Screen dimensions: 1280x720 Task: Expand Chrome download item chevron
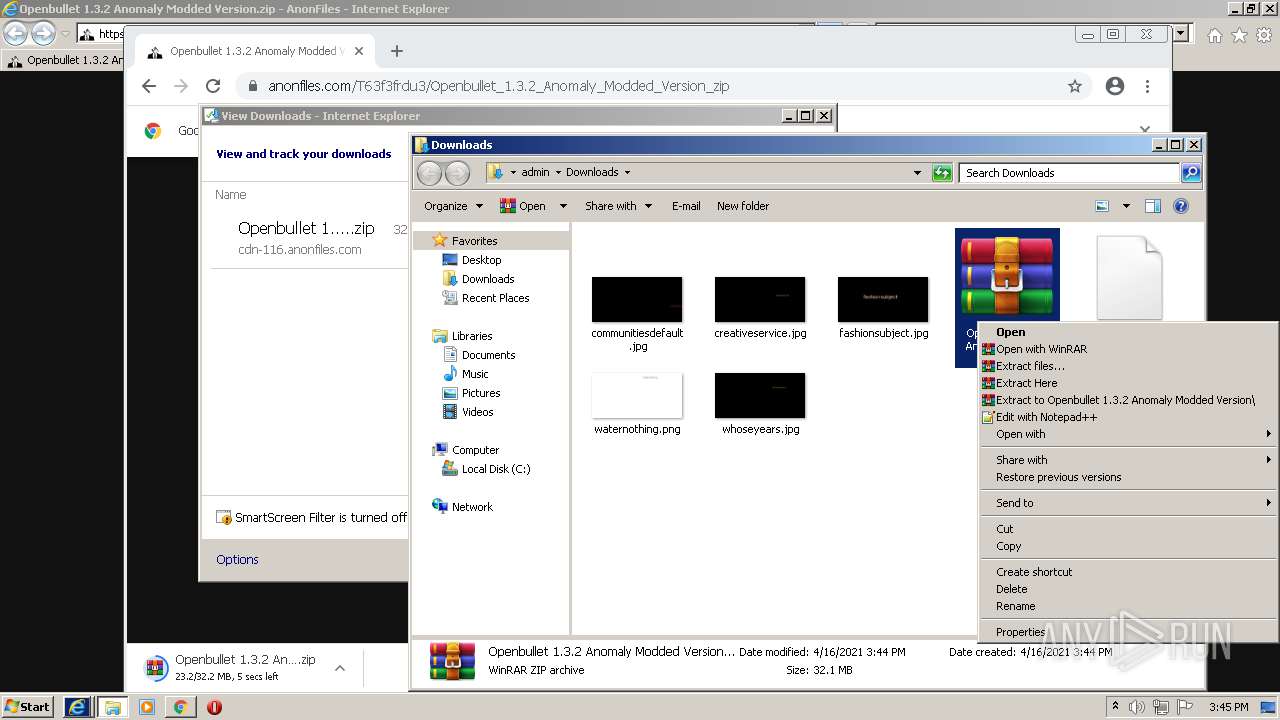click(340, 668)
